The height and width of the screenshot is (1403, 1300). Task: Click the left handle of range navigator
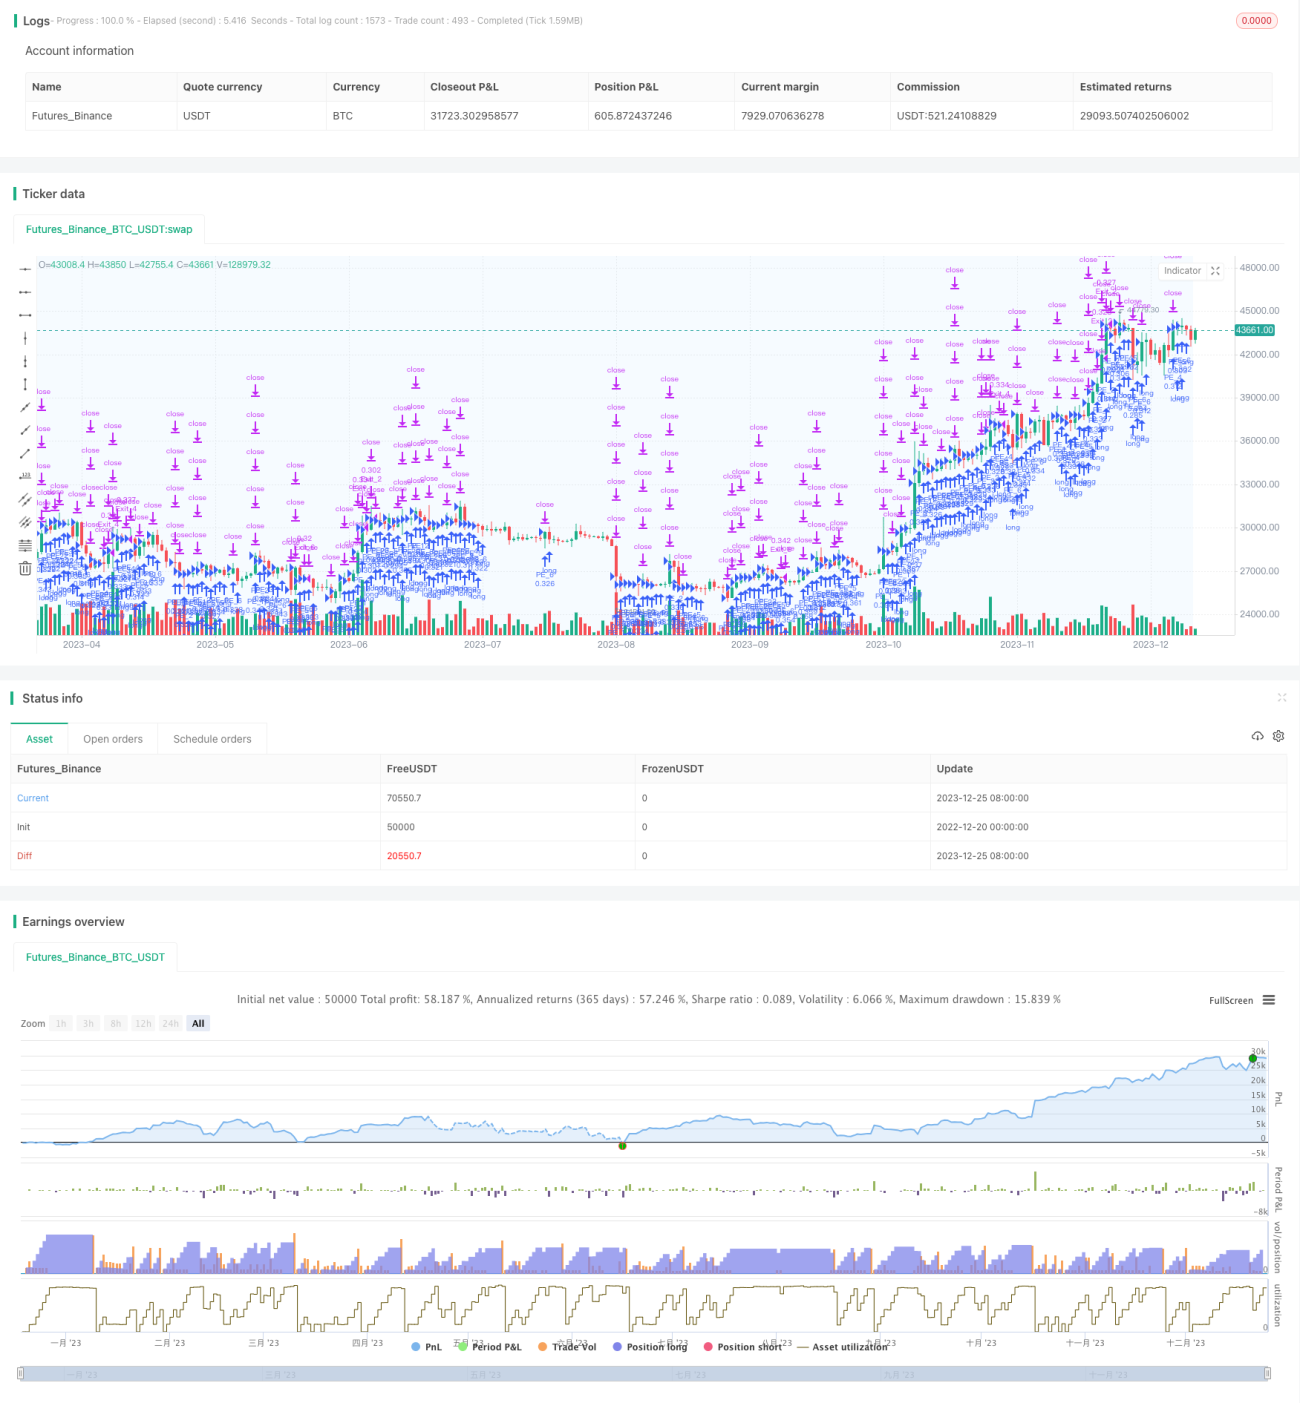(21, 1373)
